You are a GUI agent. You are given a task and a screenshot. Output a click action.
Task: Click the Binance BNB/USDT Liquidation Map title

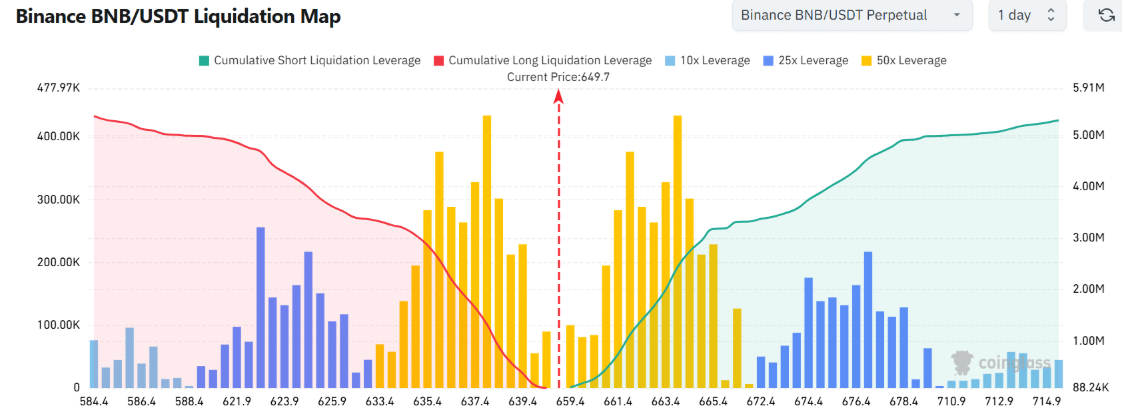pyautogui.click(x=178, y=16)
